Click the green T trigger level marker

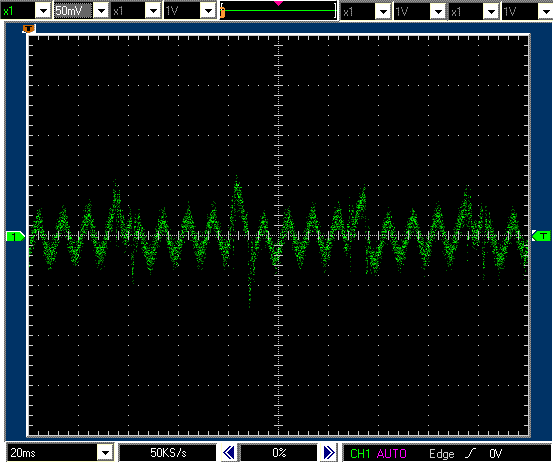(541, 236)
